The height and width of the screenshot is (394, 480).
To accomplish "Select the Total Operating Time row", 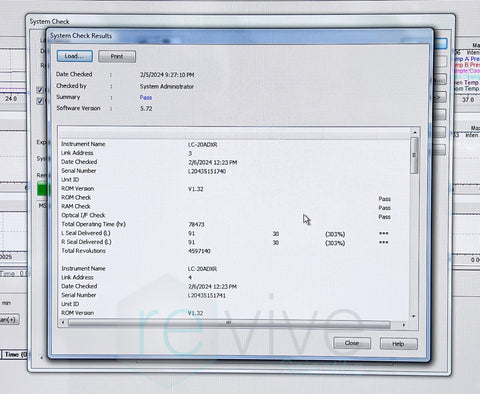I will click(x=233, y=224).
